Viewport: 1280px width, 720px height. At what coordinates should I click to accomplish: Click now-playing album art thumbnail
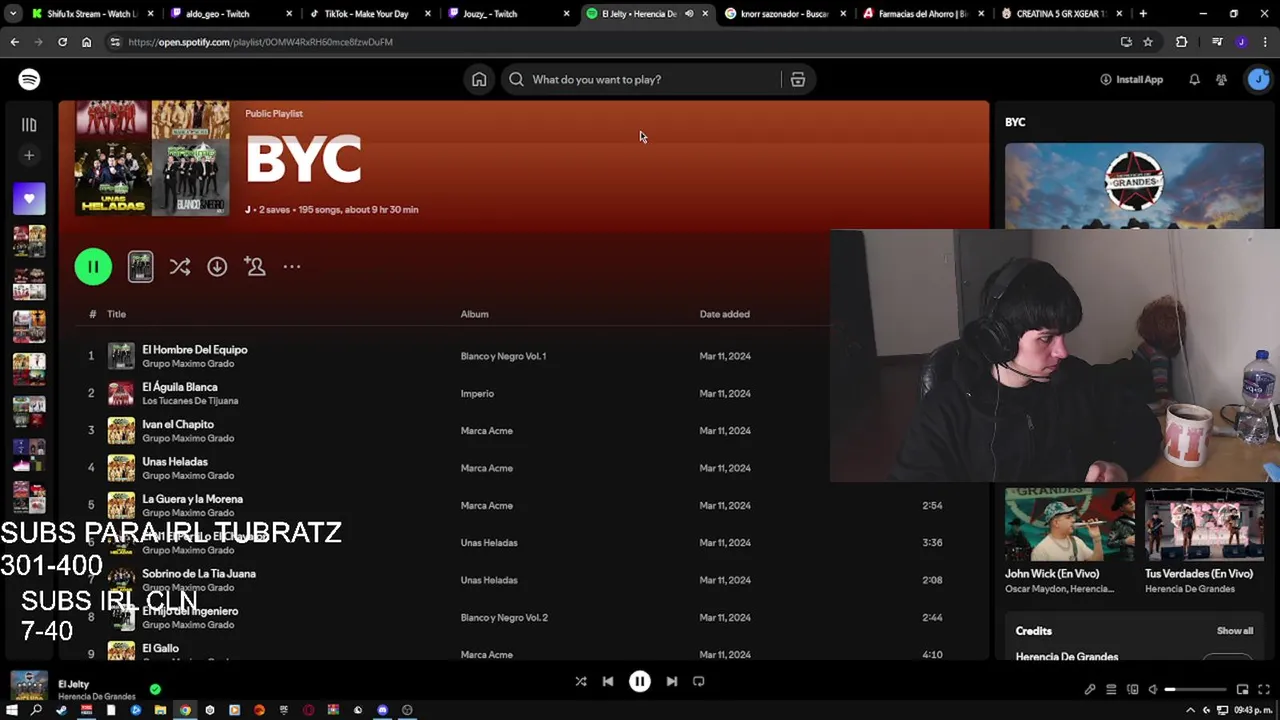29,687
